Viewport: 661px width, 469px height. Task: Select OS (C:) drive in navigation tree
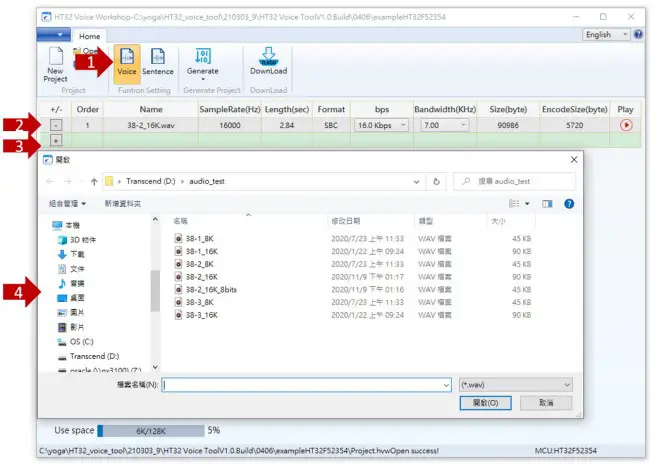tap(75, 342)
